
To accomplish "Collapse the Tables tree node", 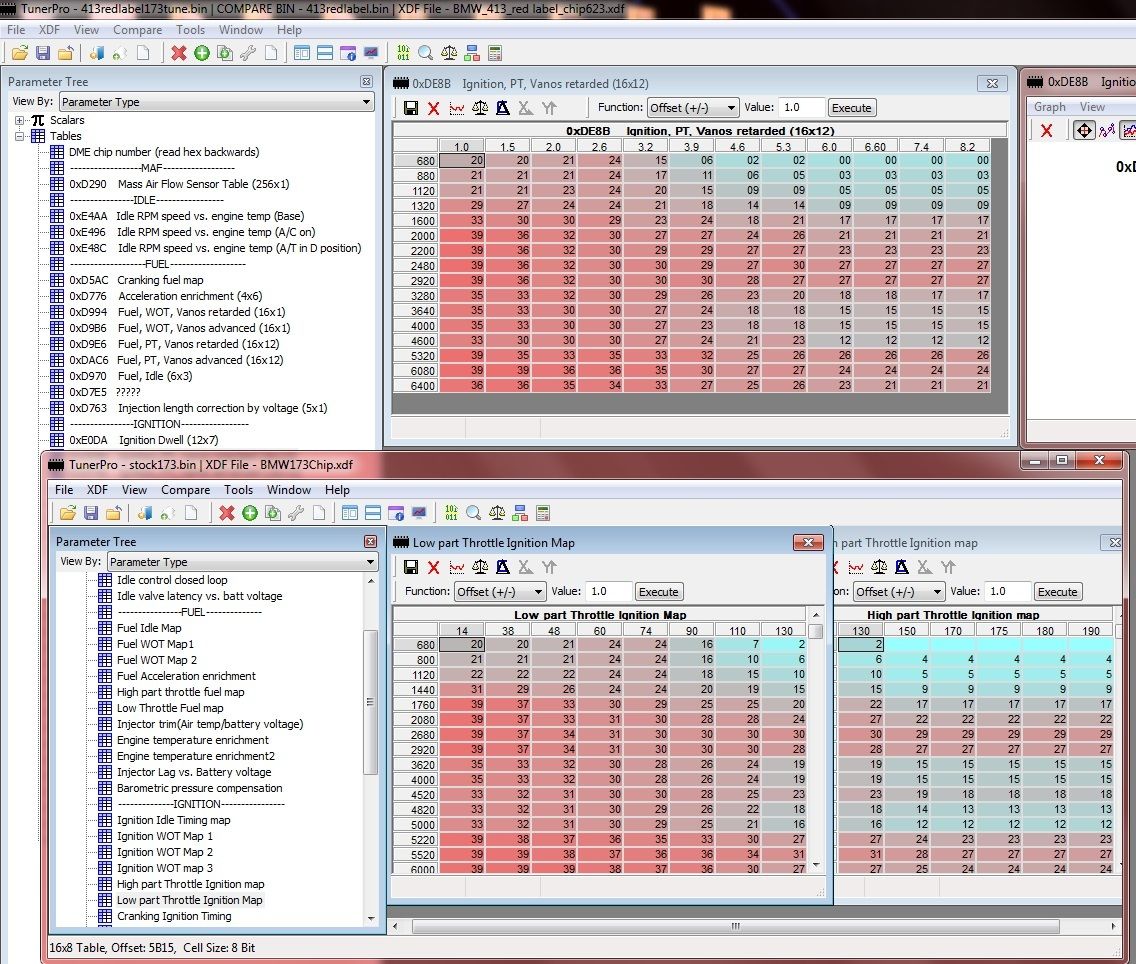I will pyautogui.click(x=19, y=136).
